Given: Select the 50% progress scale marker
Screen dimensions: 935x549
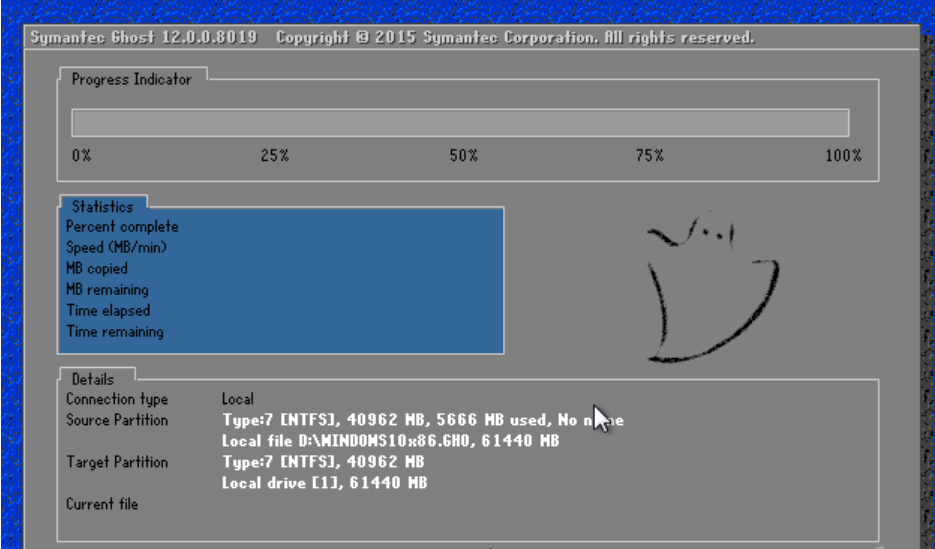Looking at the screenshot, I should pos(463,156).
